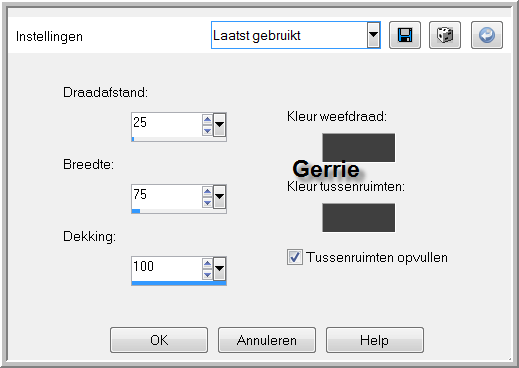Save the preset with floppy disk icon

405,35
